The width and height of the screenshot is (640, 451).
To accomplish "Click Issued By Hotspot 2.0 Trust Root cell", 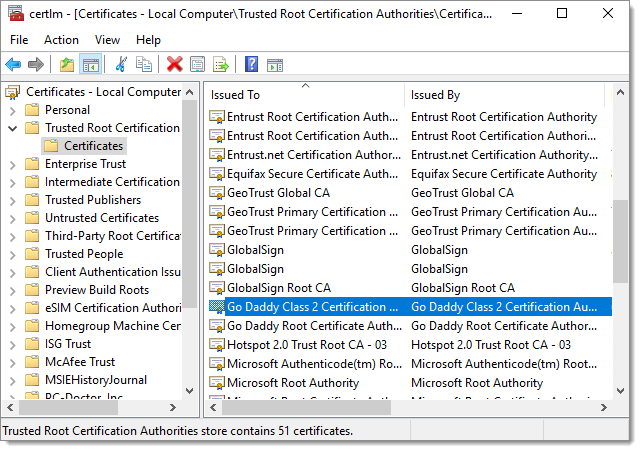I will (x=491, y=345).
